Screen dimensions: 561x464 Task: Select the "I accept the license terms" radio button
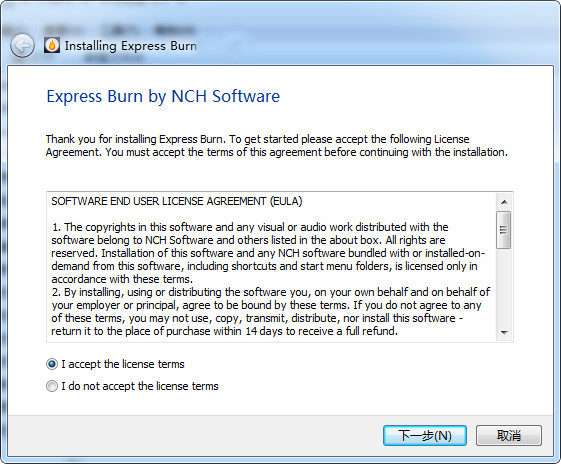52,364
